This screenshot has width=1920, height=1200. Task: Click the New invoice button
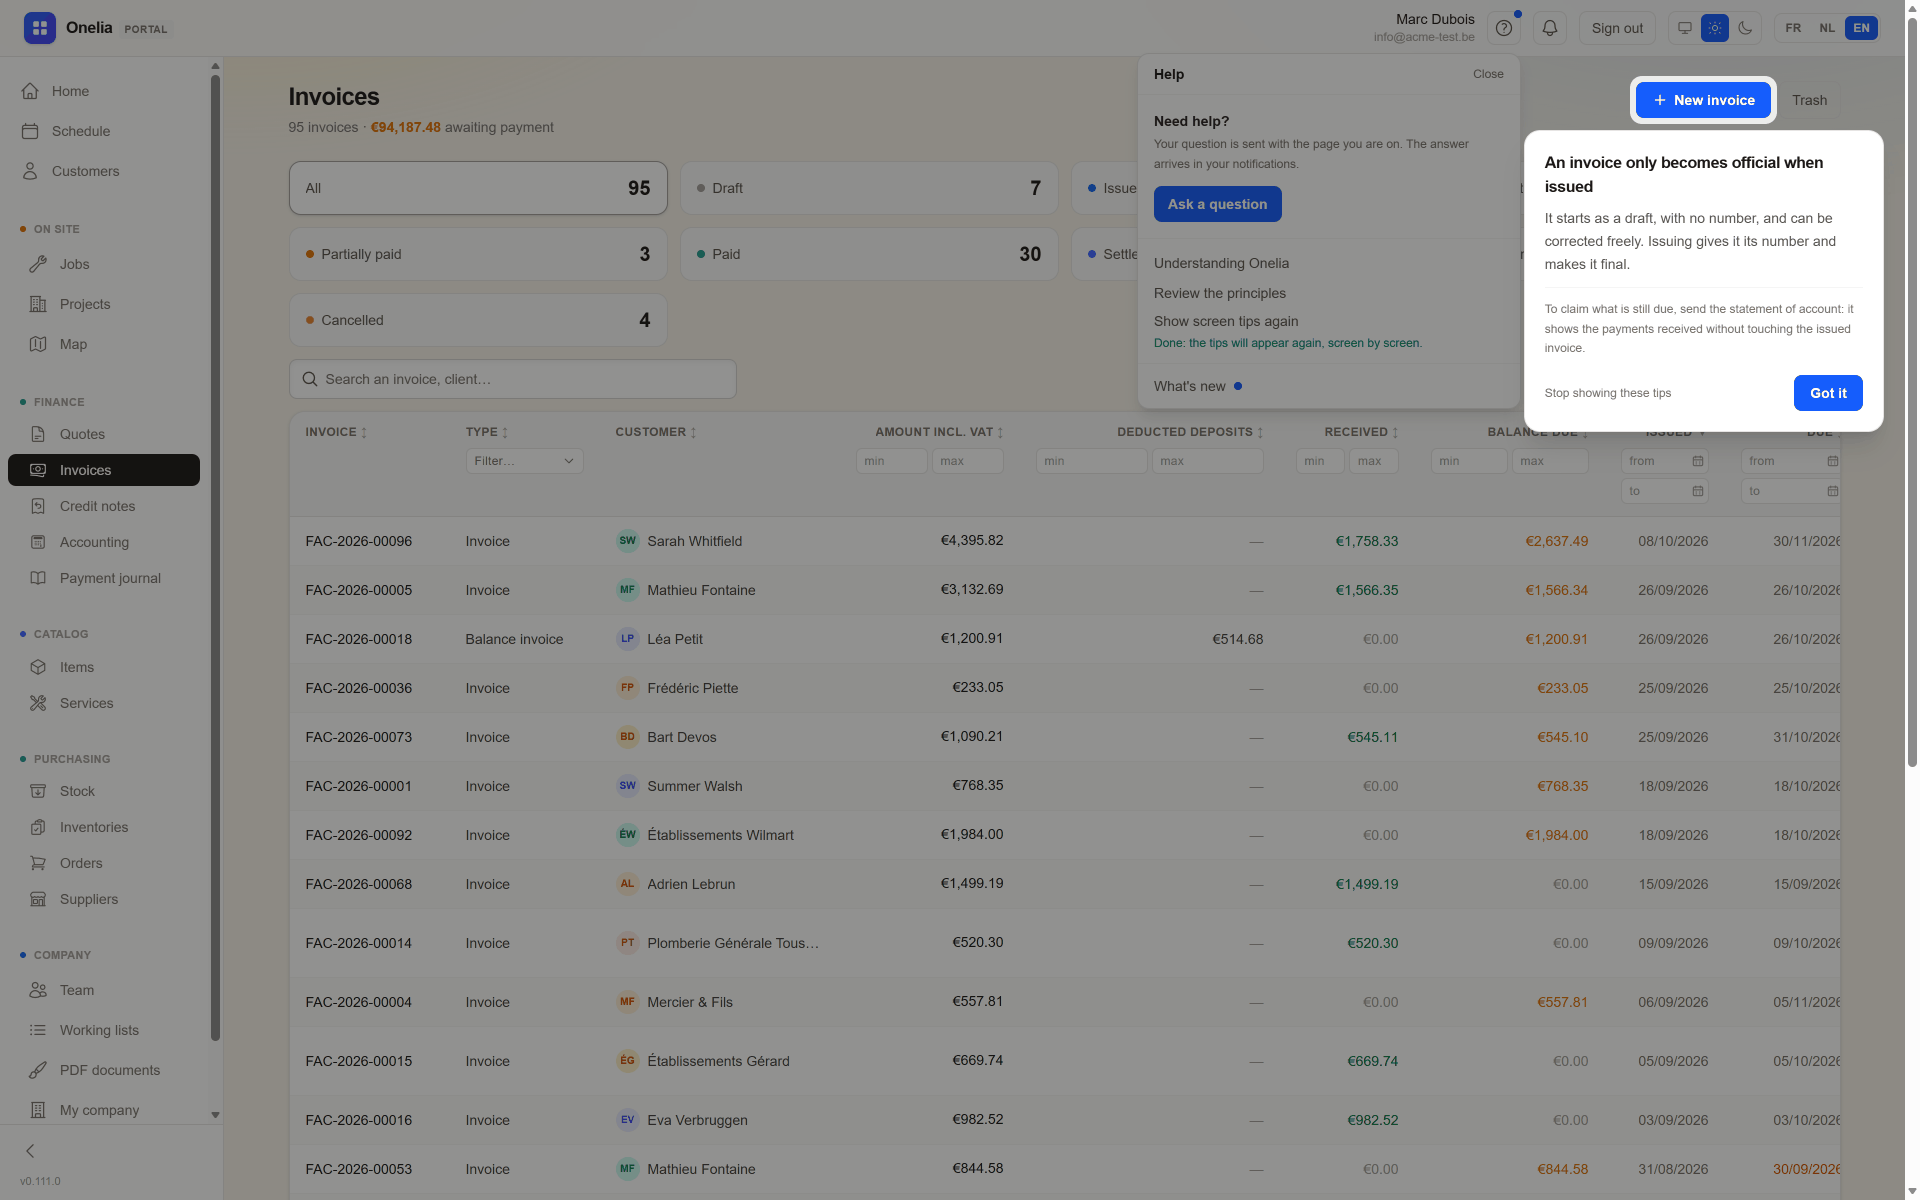point(1703,100)
